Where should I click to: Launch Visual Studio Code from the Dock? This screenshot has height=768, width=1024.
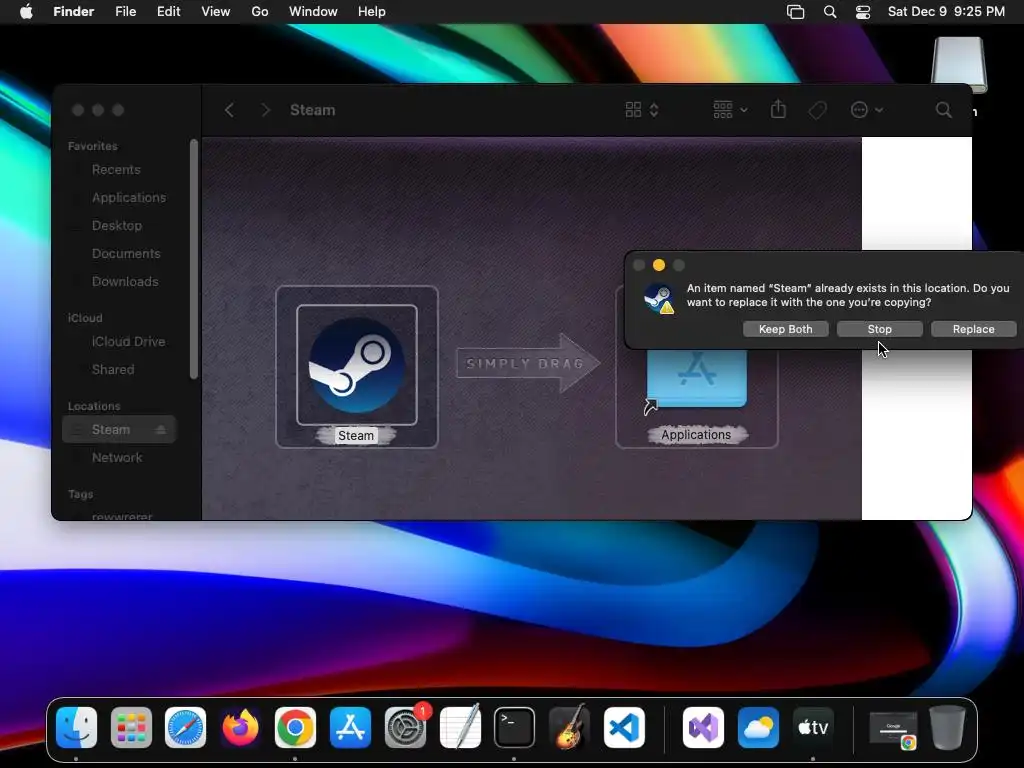click(624, 728)
